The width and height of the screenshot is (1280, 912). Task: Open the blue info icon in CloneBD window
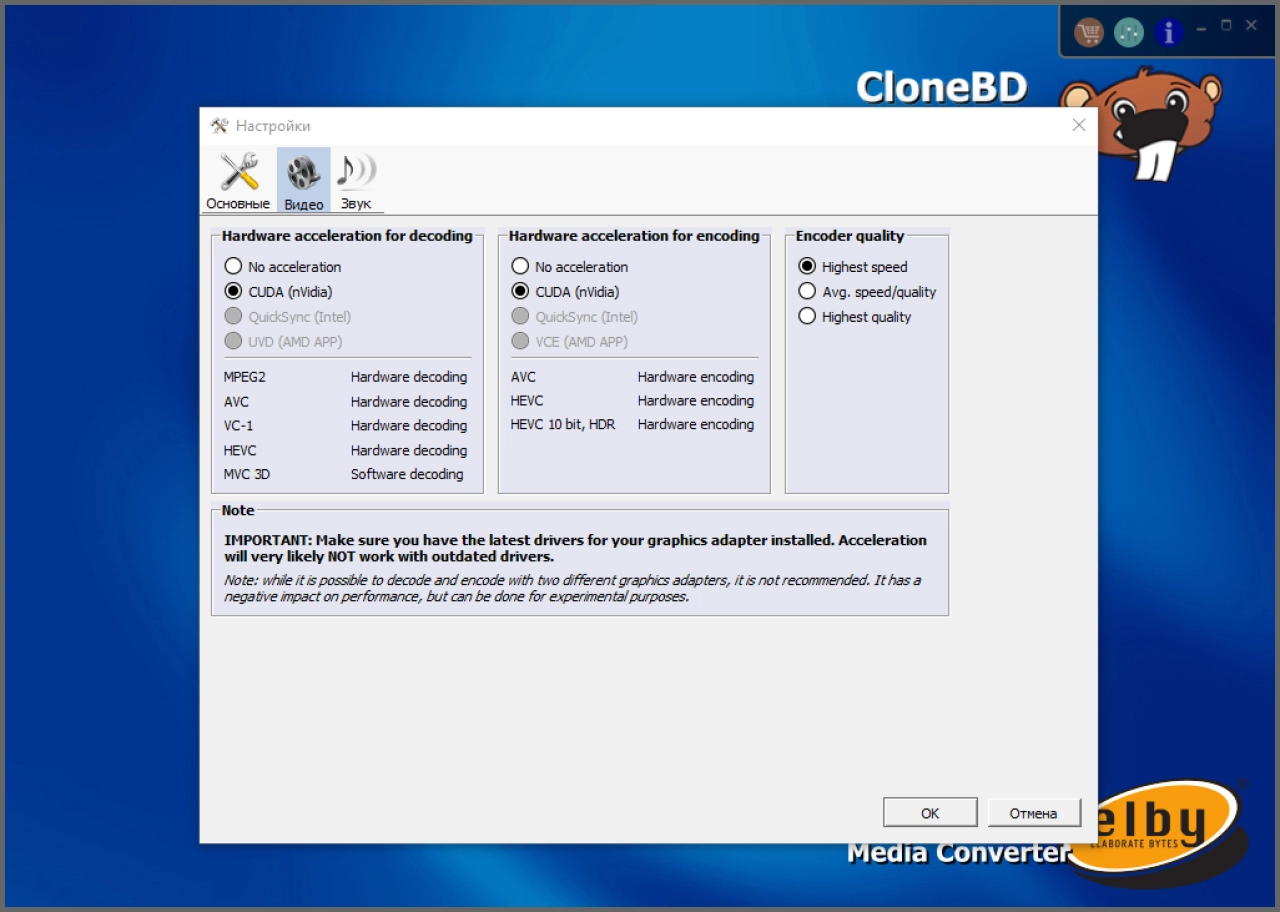click(1168, 32)
